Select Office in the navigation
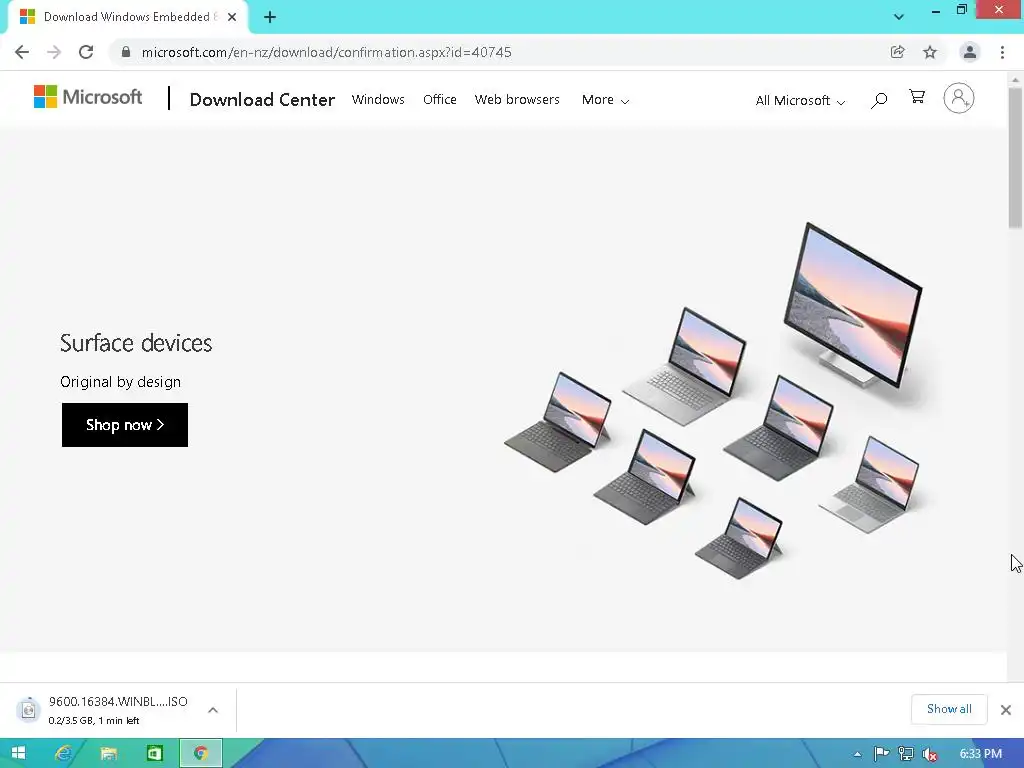Image resolution: width=1024 pixels, height=768 pixels. coord(440,99)
